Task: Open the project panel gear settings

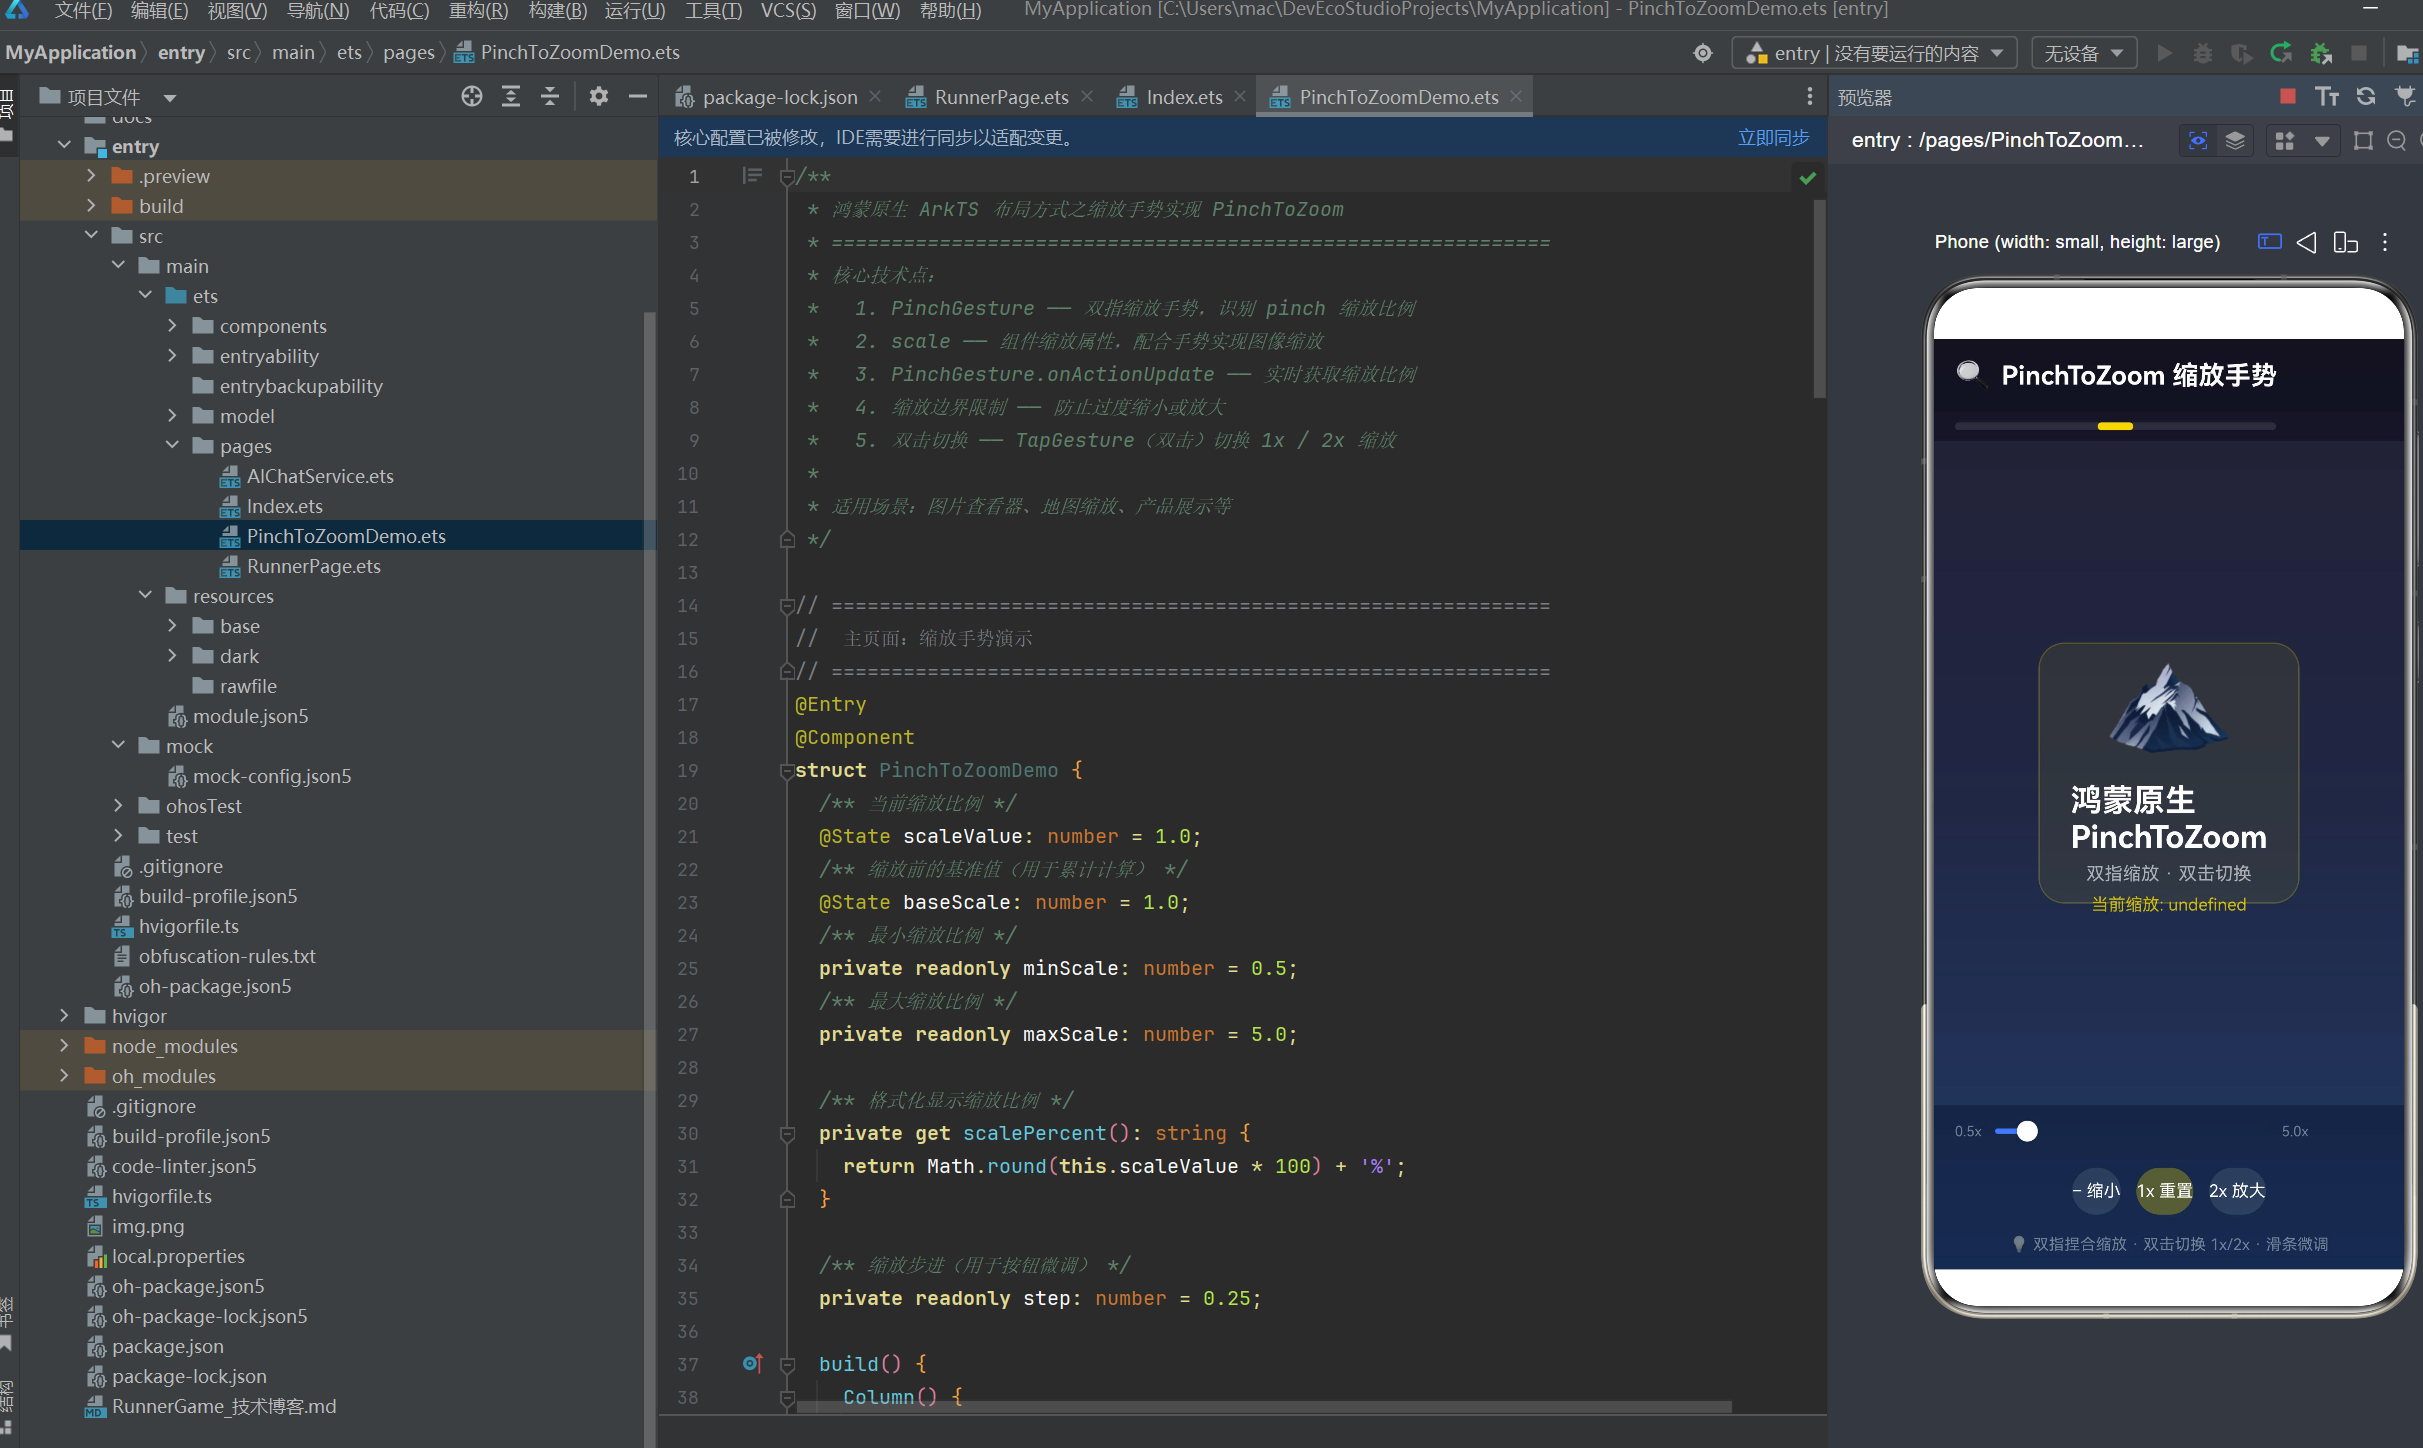Action: 598,96
